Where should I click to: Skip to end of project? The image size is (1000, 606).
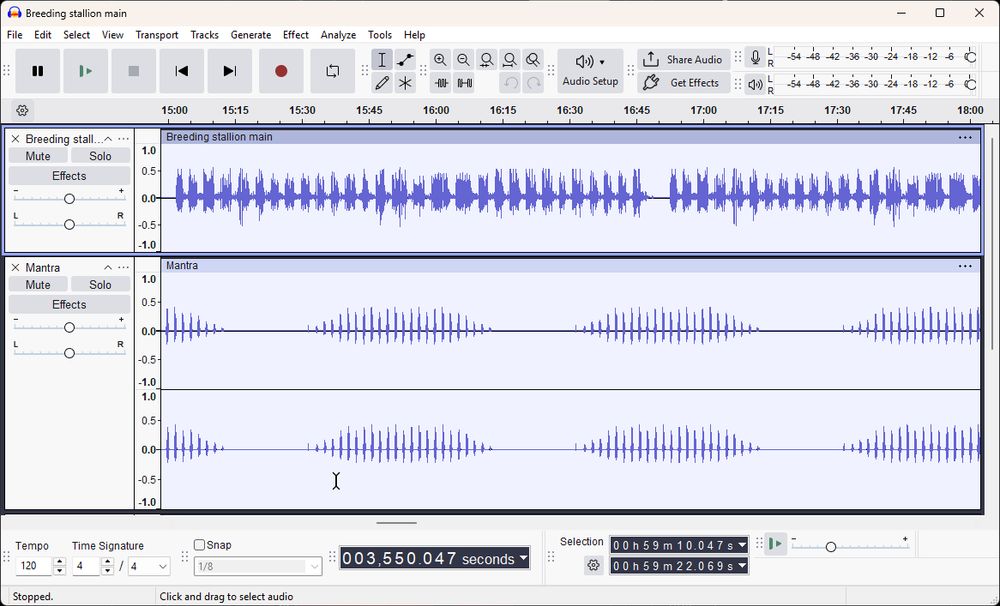pos(230,71)
